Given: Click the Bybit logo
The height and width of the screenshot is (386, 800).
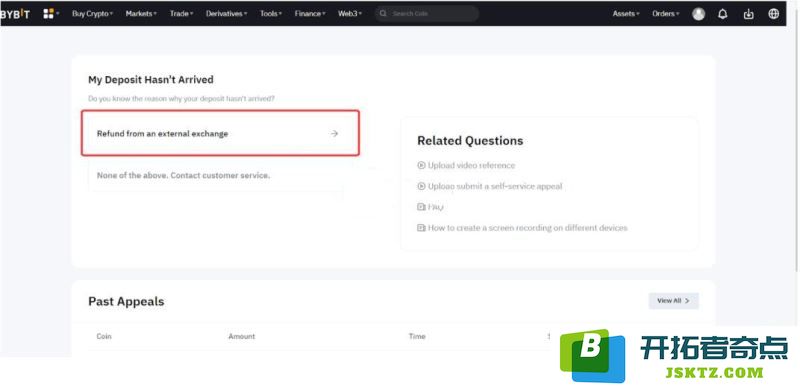Looking at the screenshot, I should [x=15, y=14].
